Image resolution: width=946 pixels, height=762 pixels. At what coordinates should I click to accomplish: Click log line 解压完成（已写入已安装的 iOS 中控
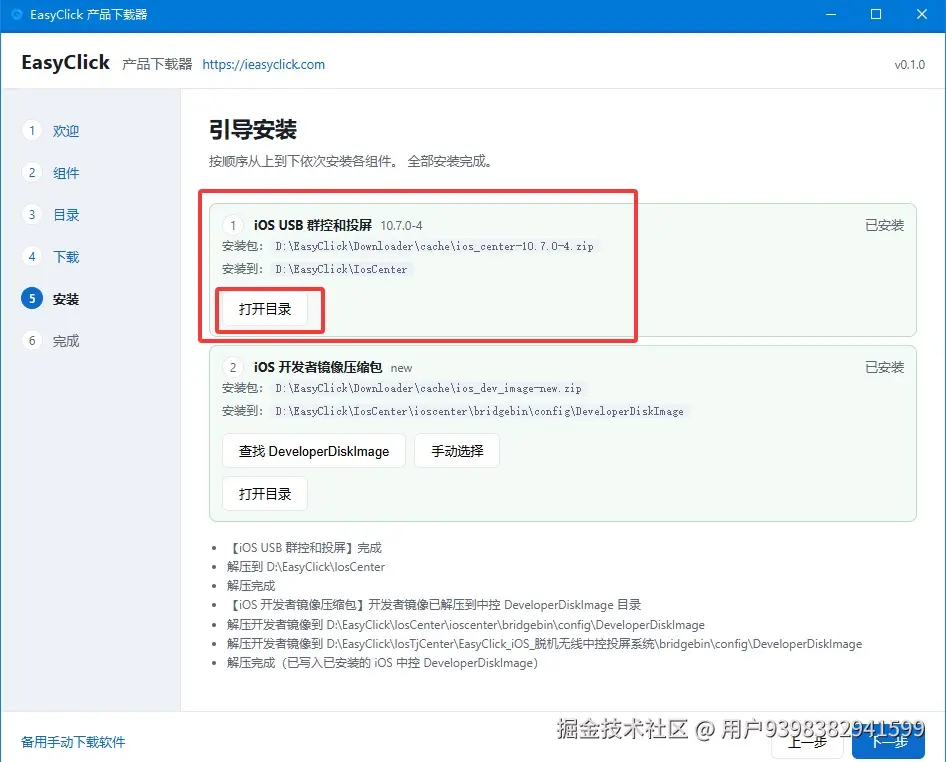pyautogui.click(x=383, y=663)
